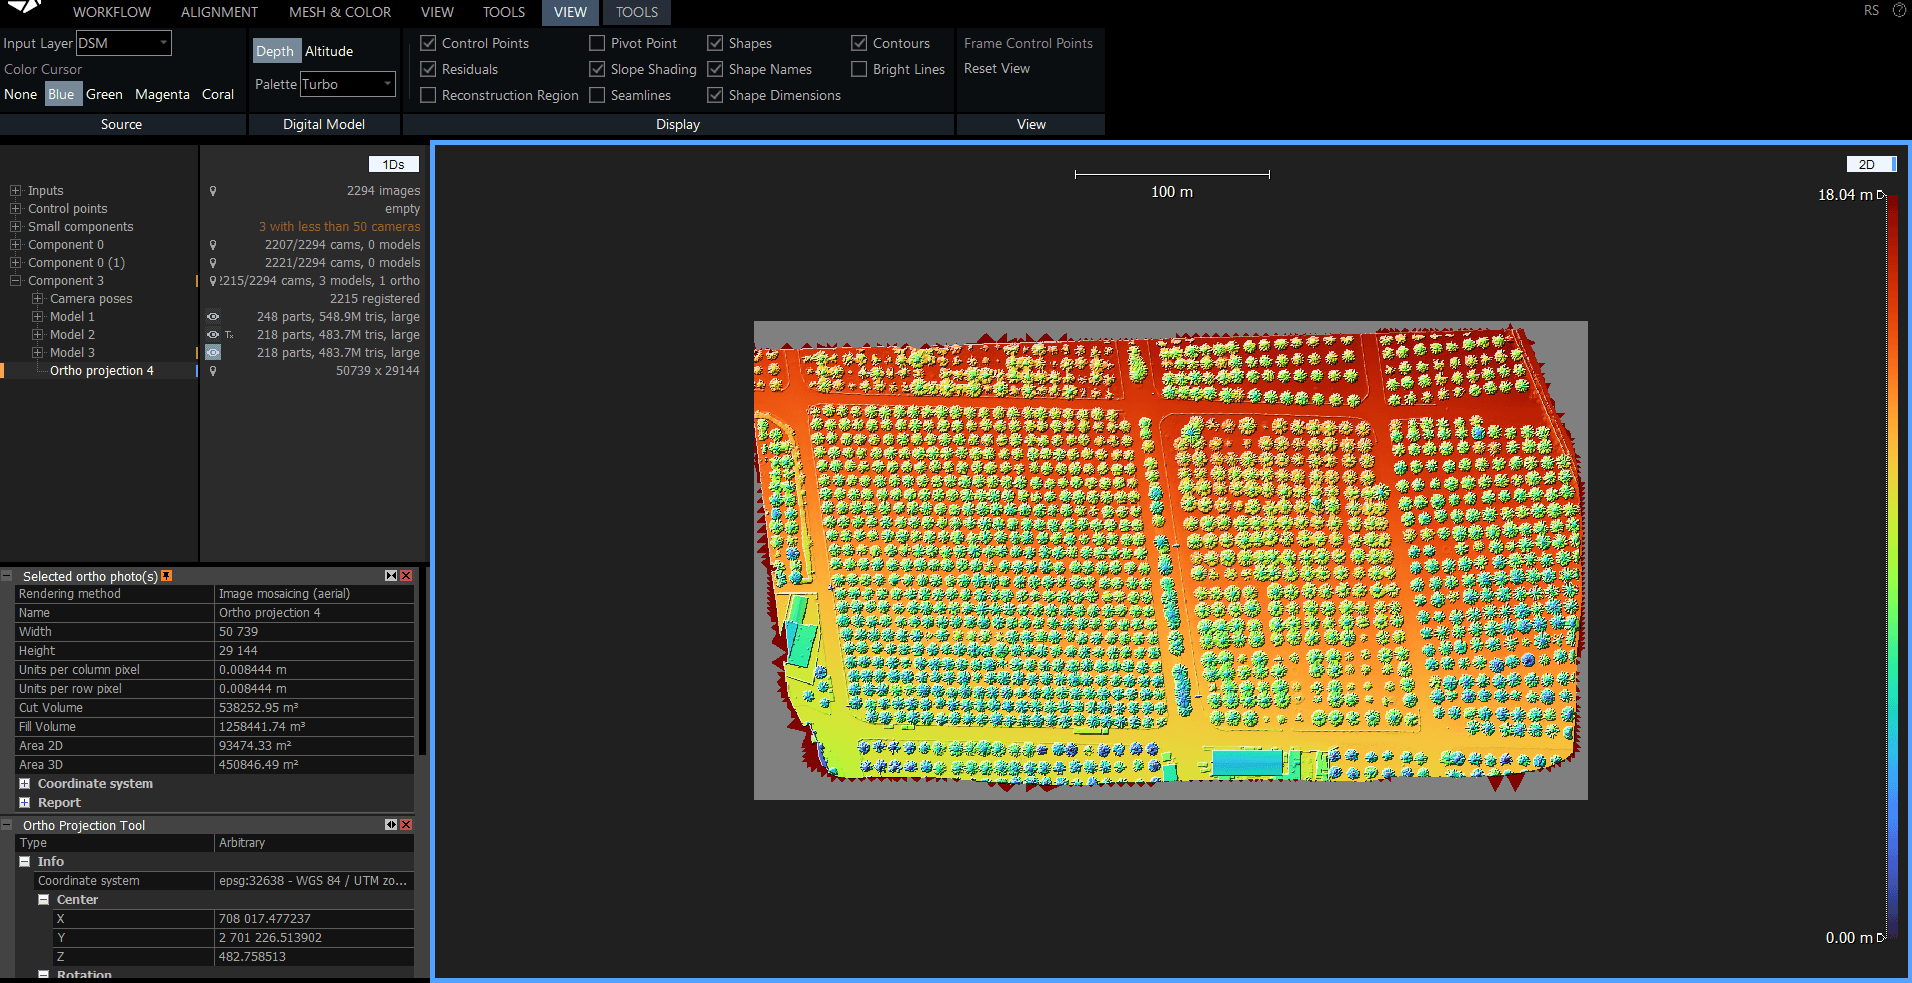Collapse the Component 3 tree node
This screenshot has height=983, width=1912.
coord(15,281)
